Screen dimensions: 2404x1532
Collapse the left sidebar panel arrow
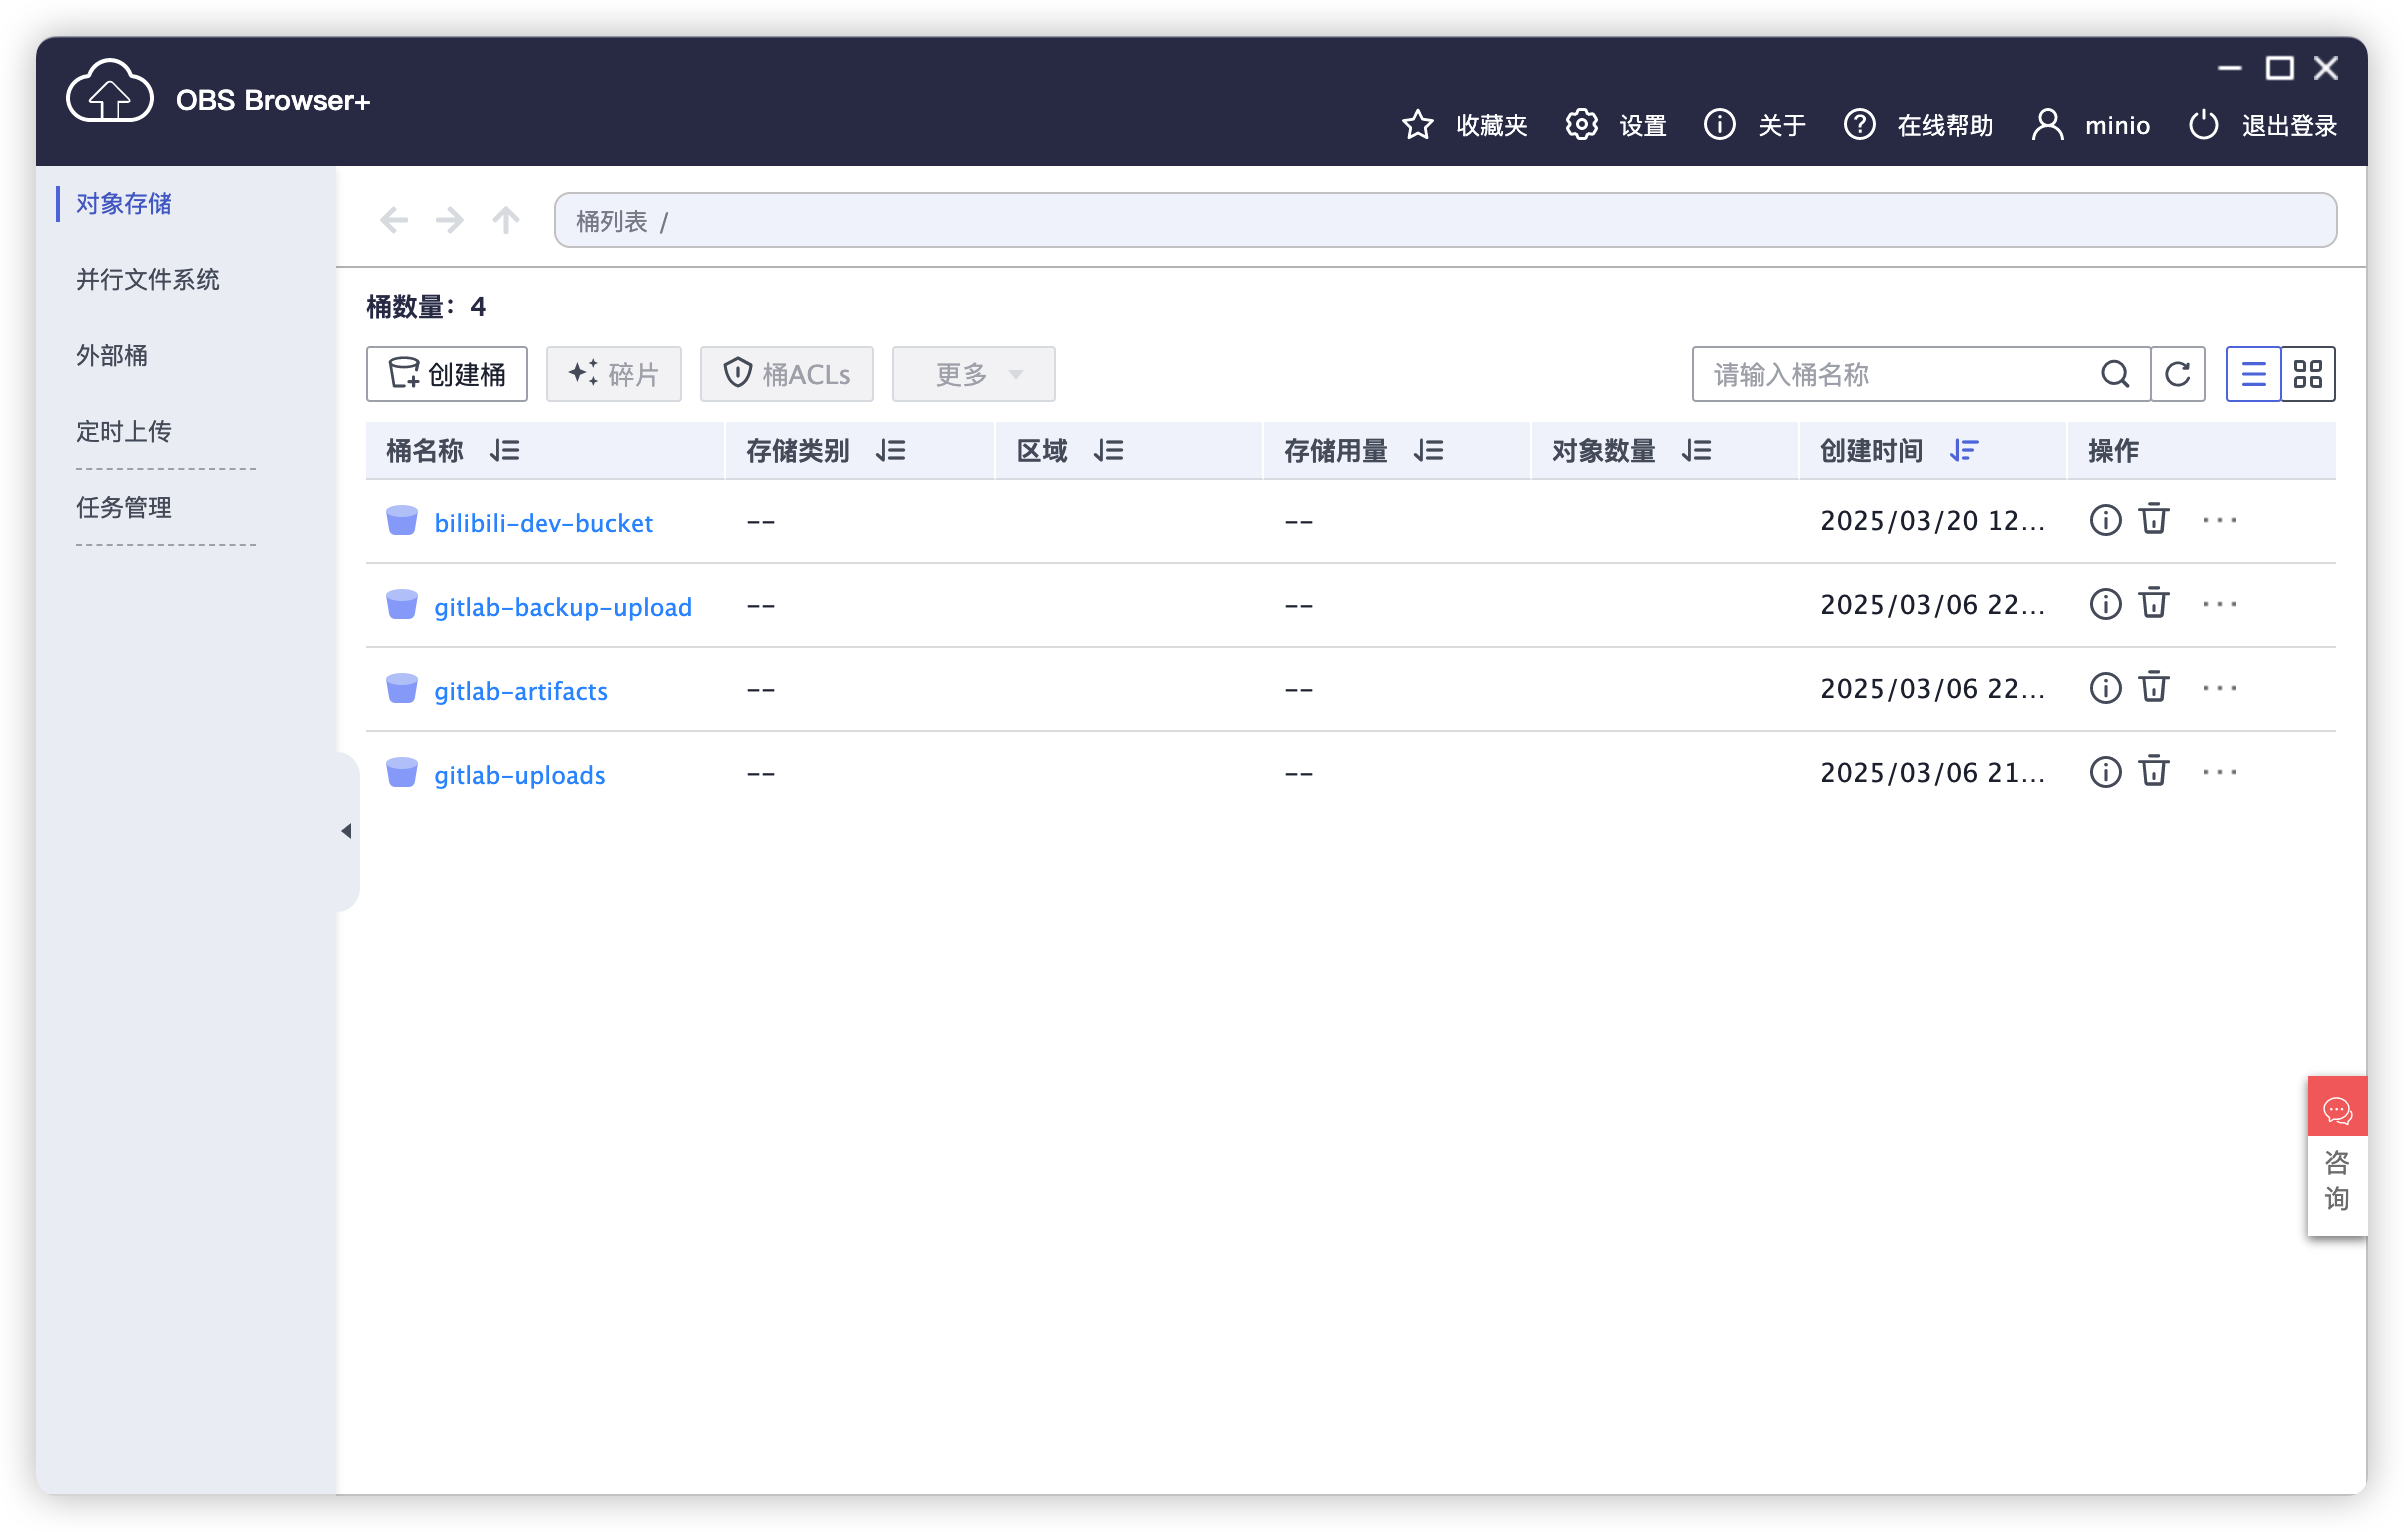[346, 831]
